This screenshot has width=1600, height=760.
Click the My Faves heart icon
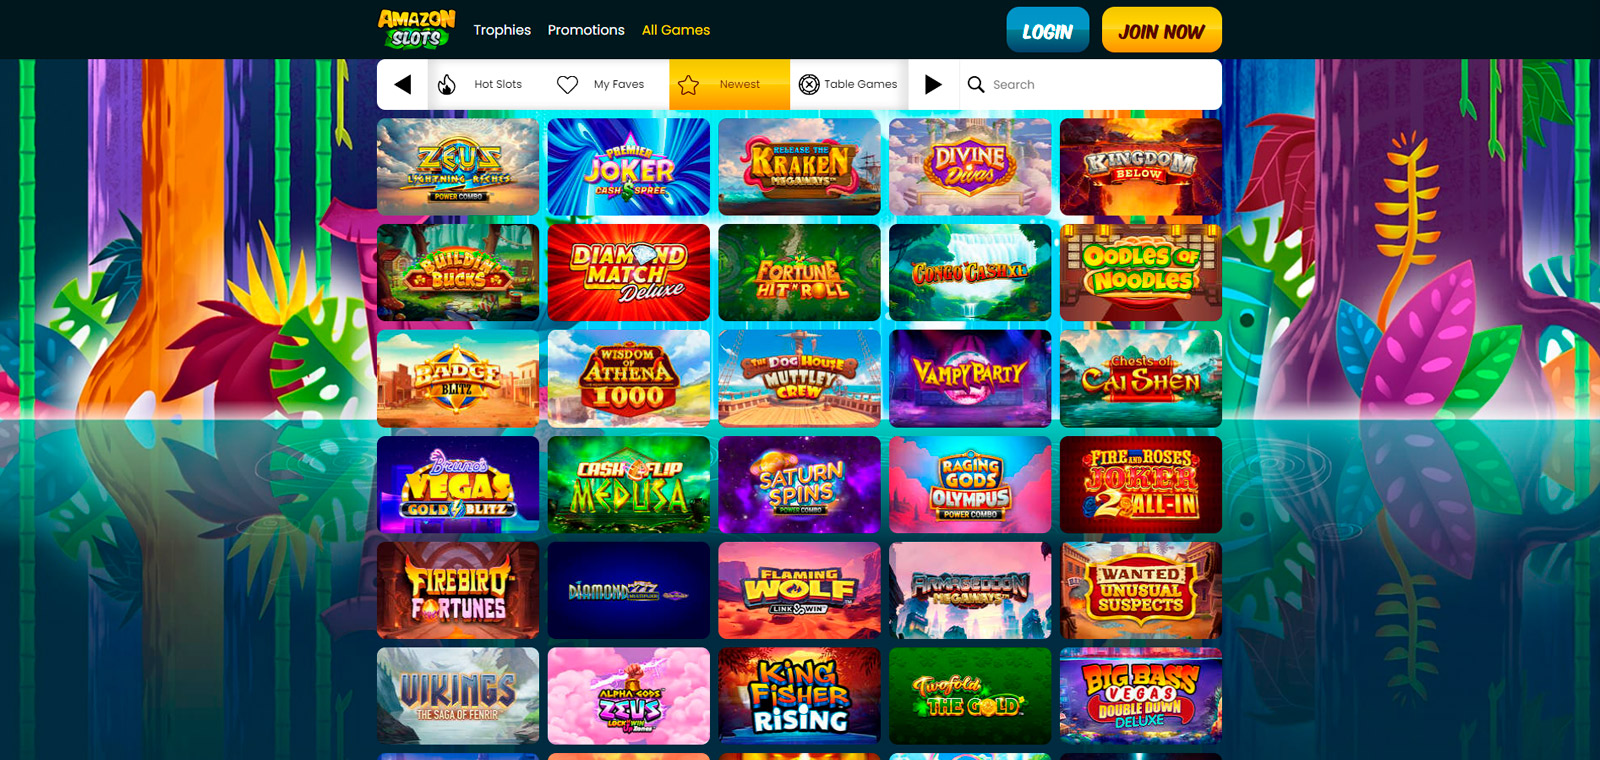pyautogui.click(x=567, y=85)
